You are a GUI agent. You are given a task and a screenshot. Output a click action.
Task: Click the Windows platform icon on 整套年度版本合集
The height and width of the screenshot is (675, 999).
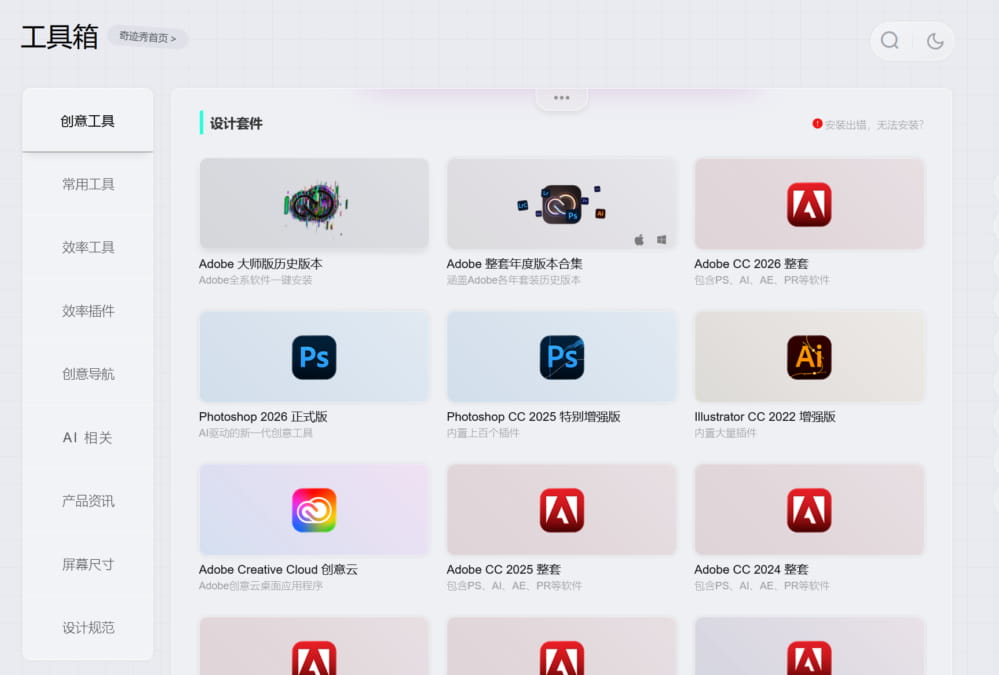(x=661, y=240)
